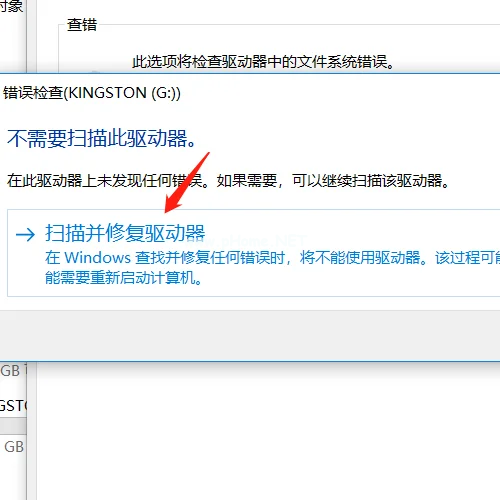Click the message 在此驱动器上未发现任何错误
The image size is (500, 500).
pos(108,181)
